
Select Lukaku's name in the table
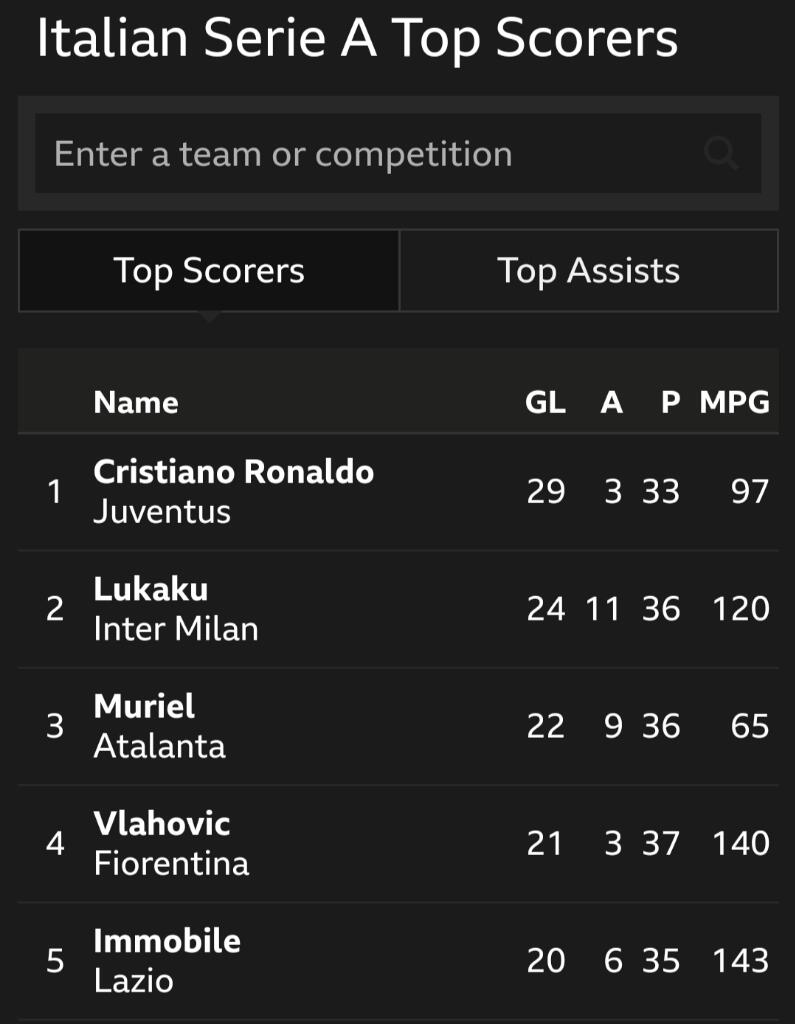(x=151, y=589)
